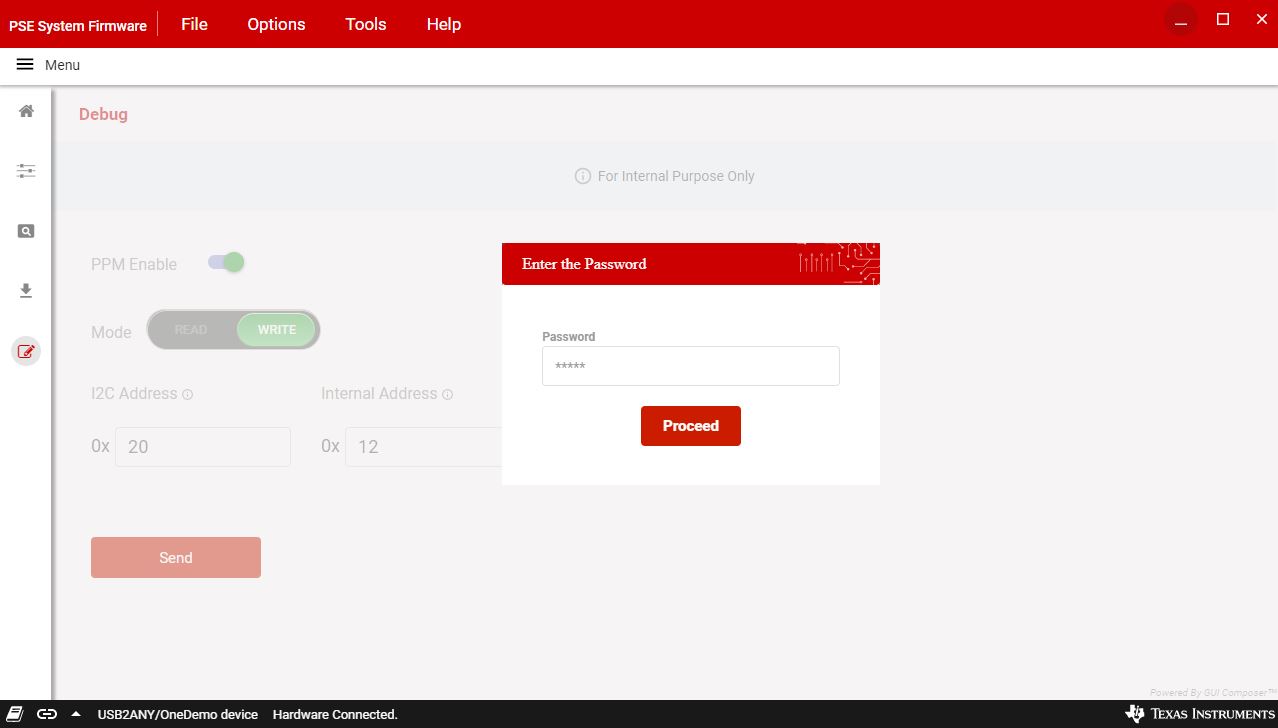Select the Debug edit sidebar icon

(26, 351)
